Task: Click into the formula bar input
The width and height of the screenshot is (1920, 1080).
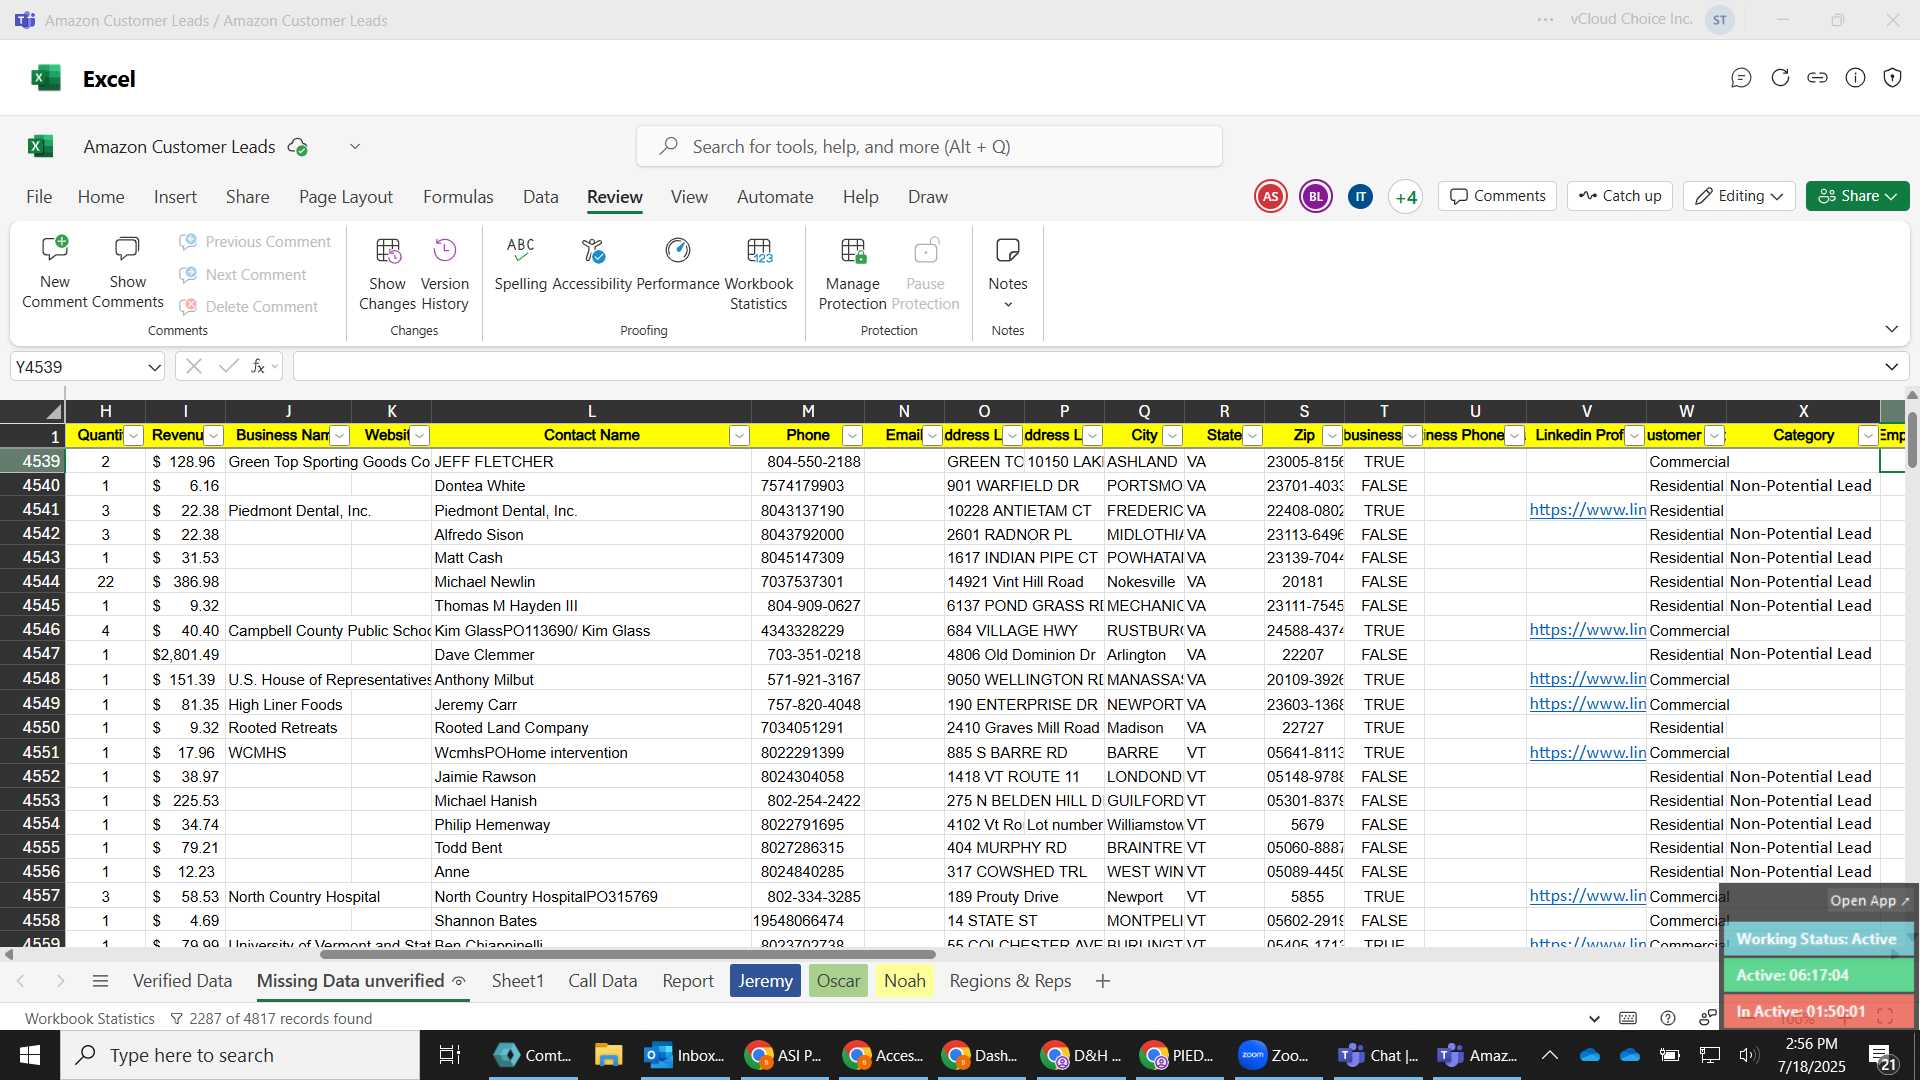Action: pyautogui.click(x=1085, y=367)
